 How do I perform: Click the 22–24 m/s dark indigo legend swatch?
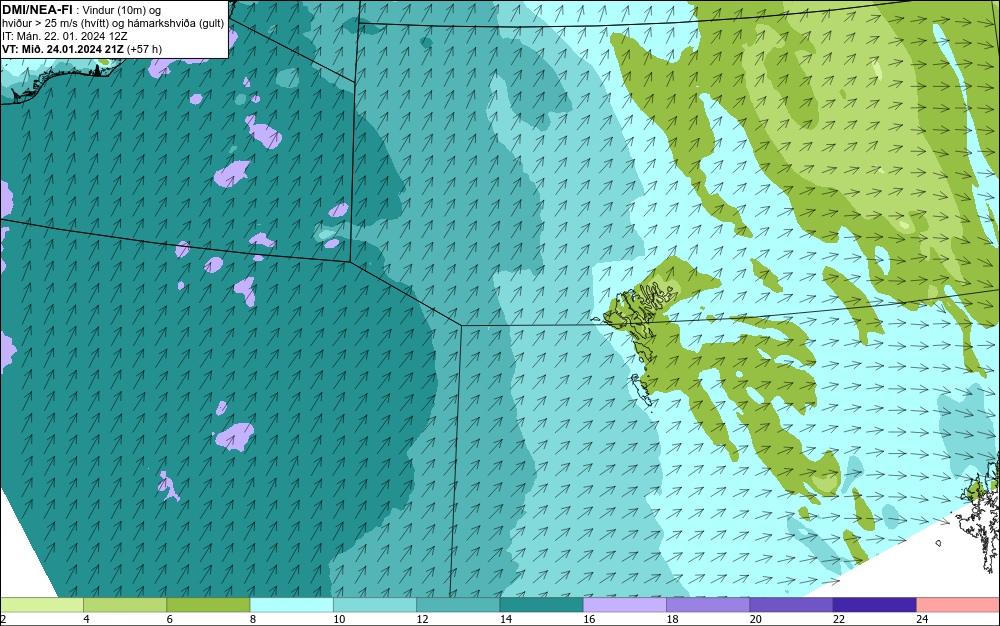(874, 605)
